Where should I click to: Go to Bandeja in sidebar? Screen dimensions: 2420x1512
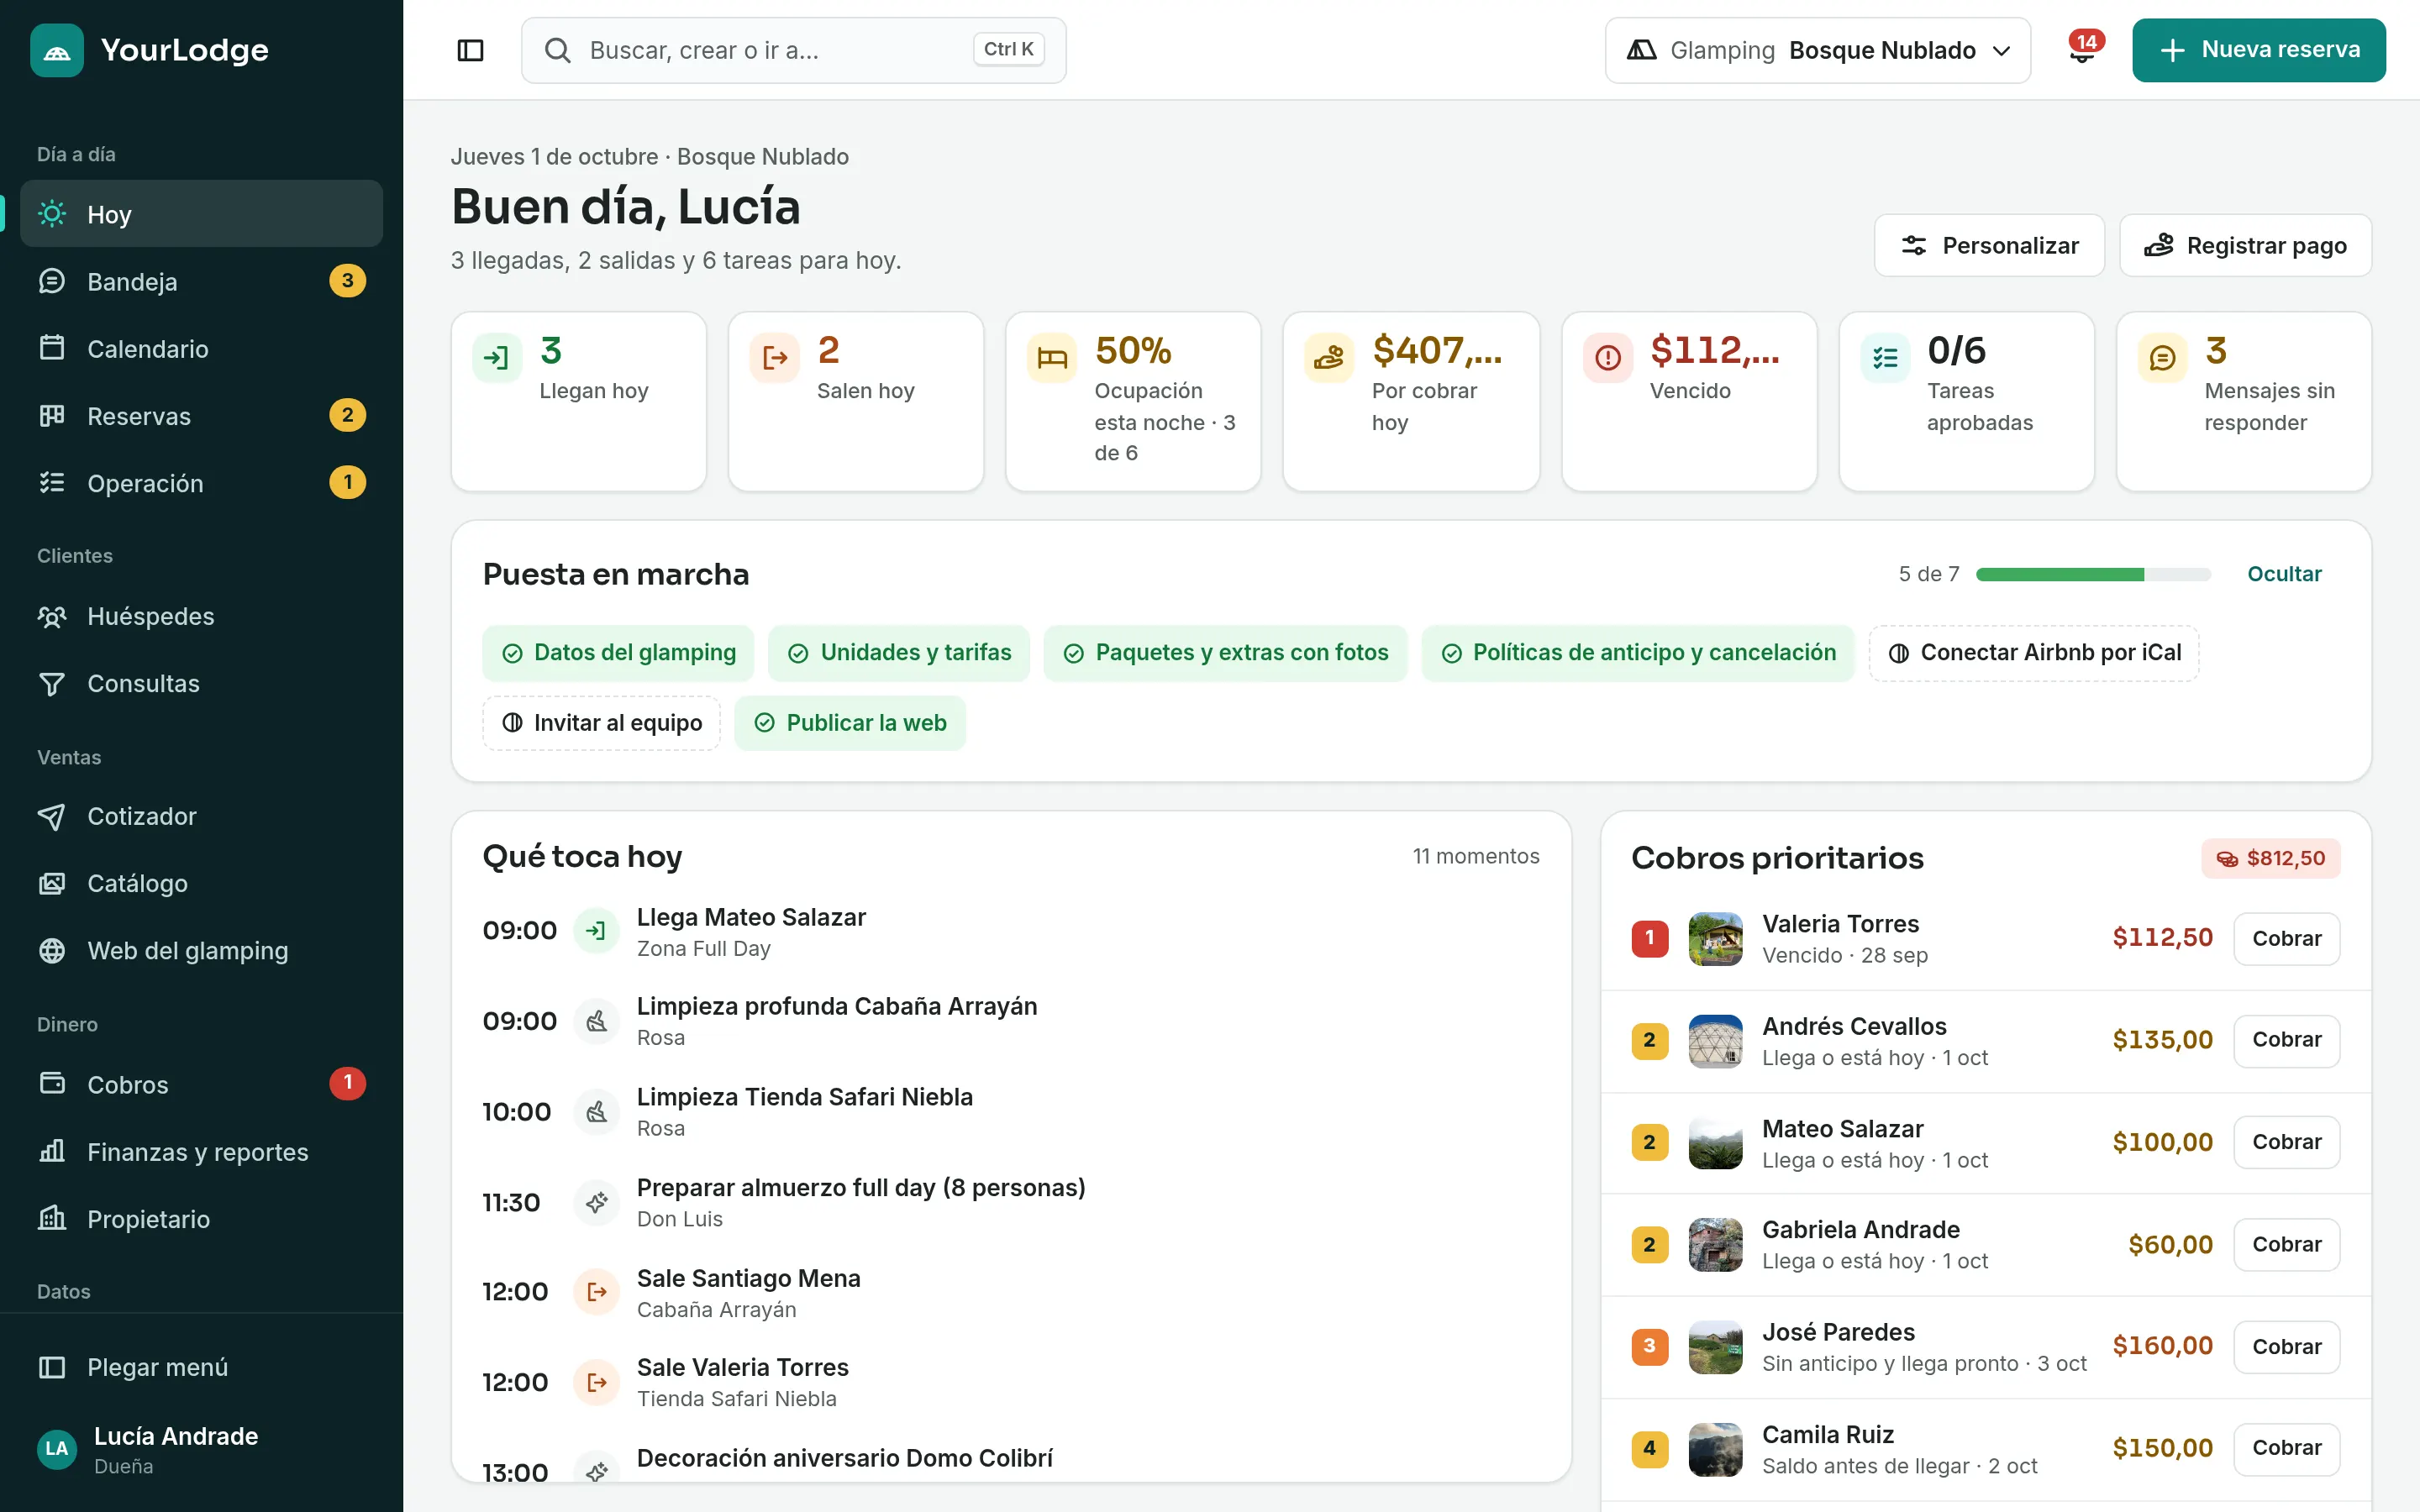click(x=201, y=281)
